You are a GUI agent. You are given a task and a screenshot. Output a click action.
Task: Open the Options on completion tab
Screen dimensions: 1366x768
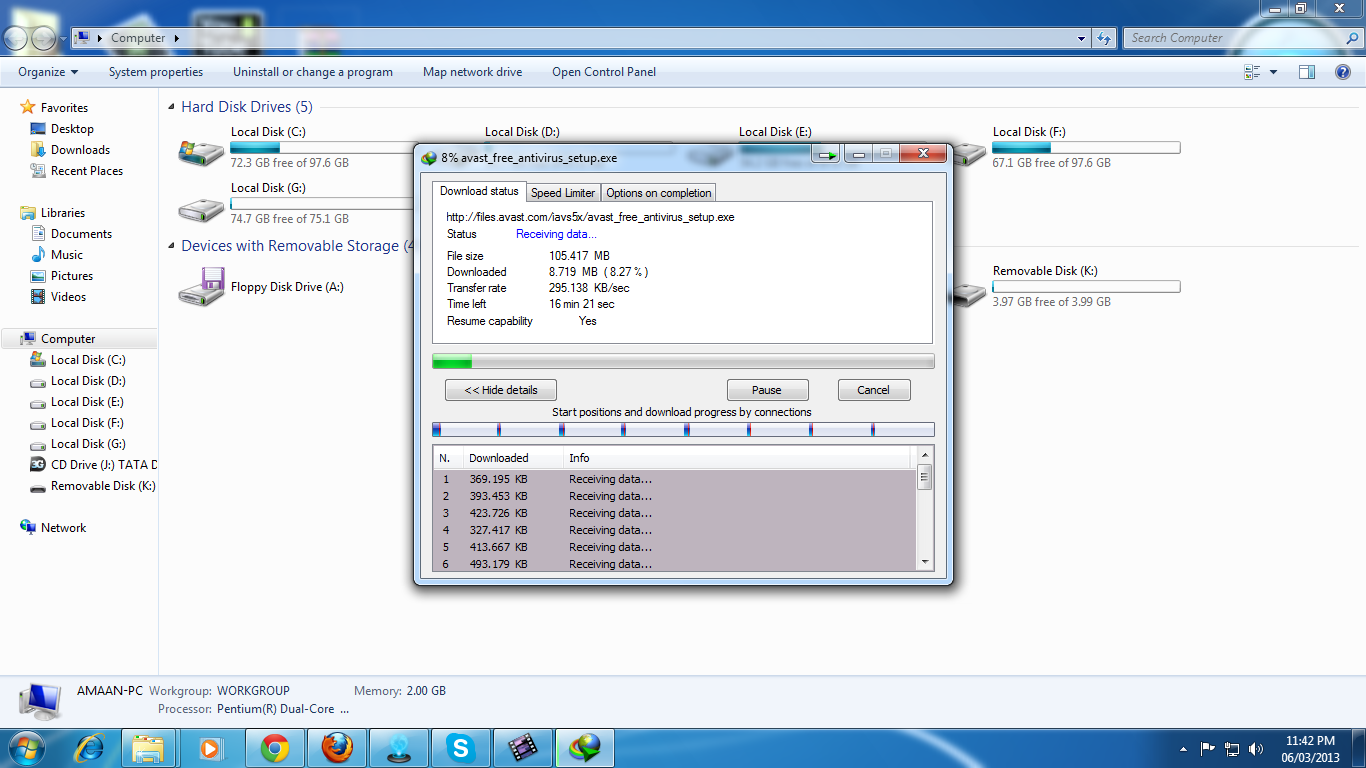[x=659, y=193]
